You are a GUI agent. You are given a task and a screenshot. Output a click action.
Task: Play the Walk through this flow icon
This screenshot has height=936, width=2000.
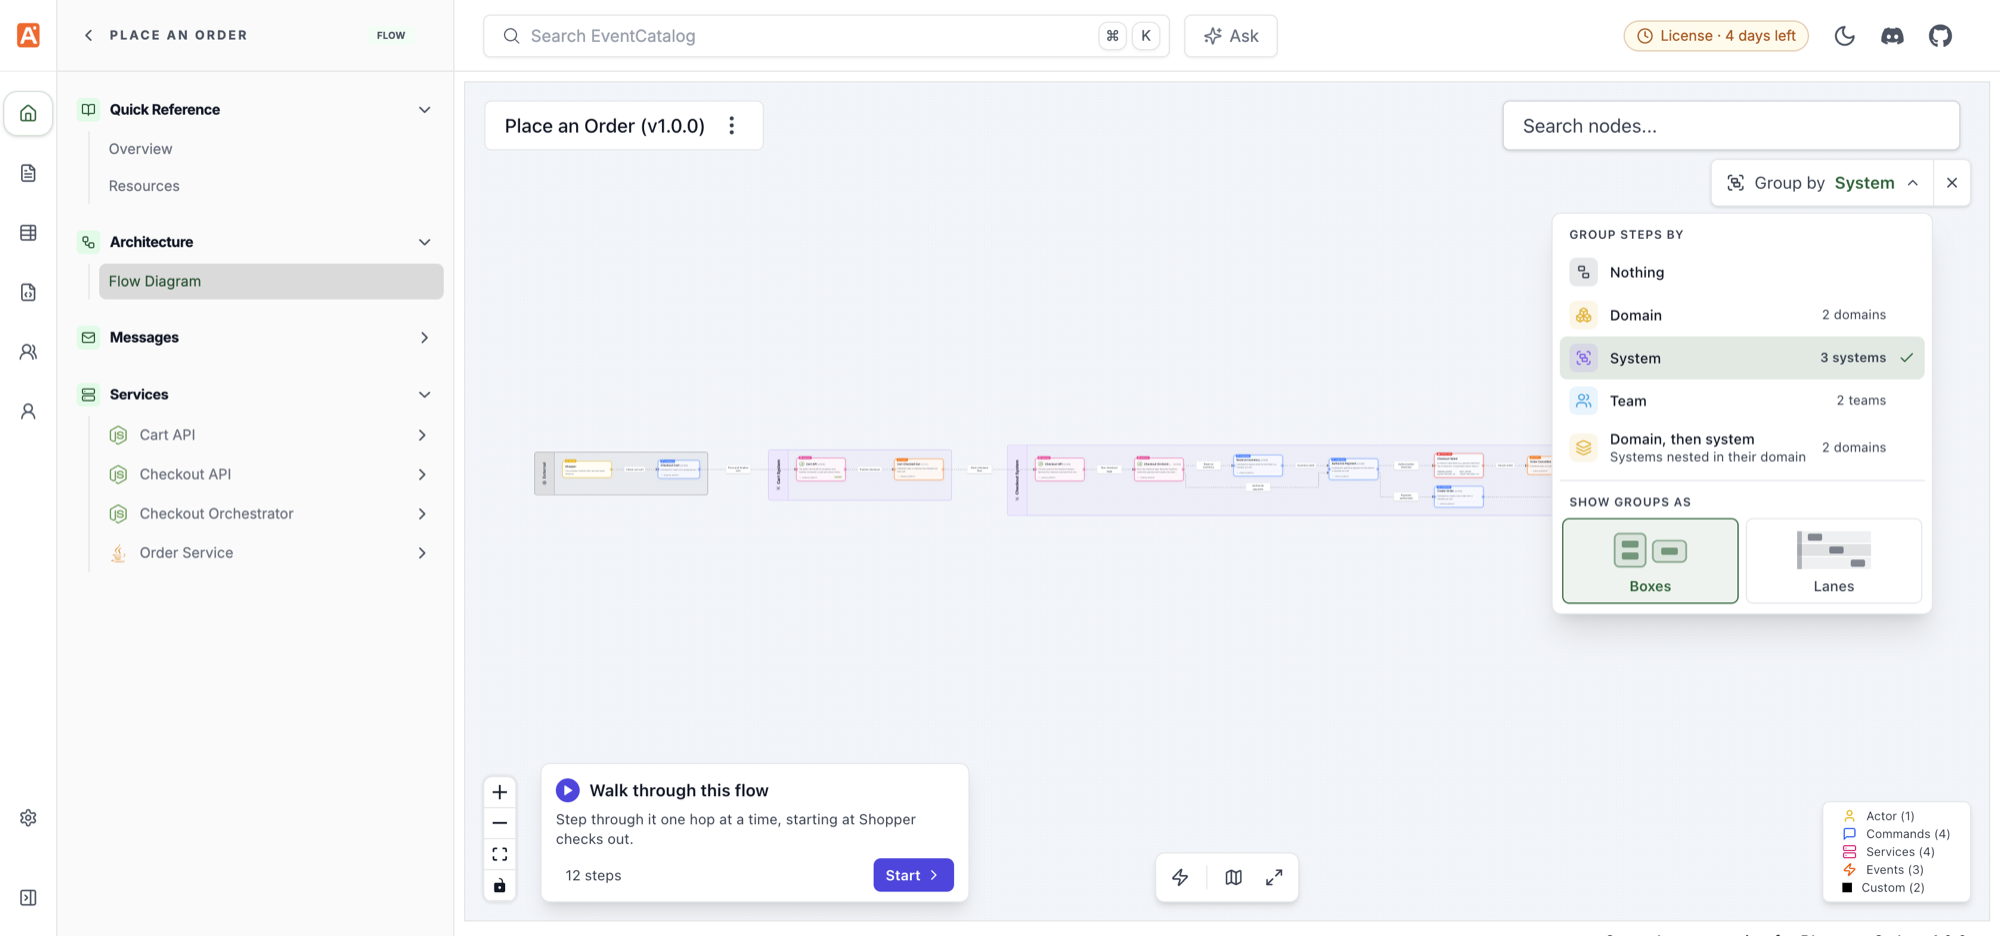(x=567, y=790)
